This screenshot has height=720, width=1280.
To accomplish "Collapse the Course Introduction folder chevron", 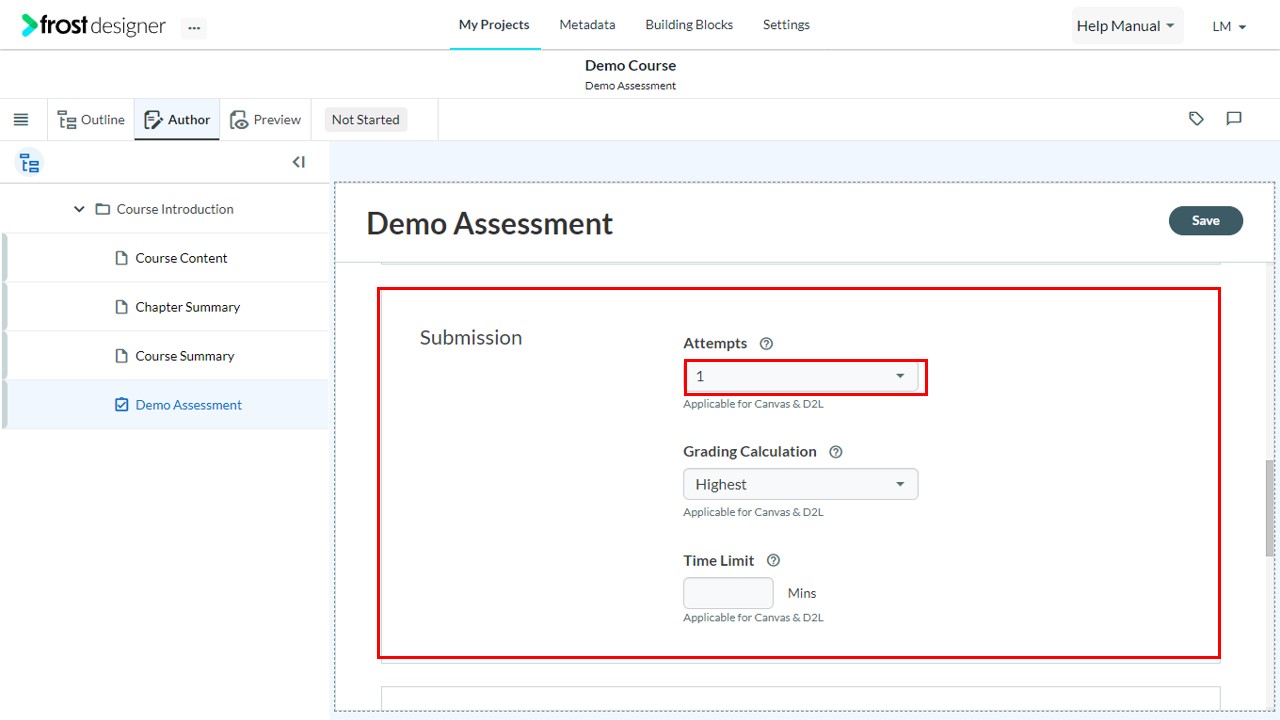I will pos(79,210).
